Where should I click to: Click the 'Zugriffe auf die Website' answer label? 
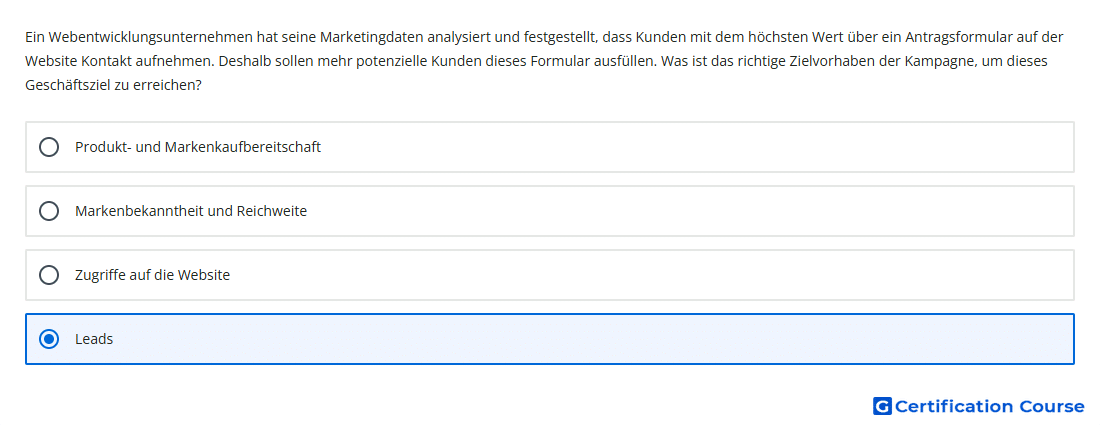[152, 275]
